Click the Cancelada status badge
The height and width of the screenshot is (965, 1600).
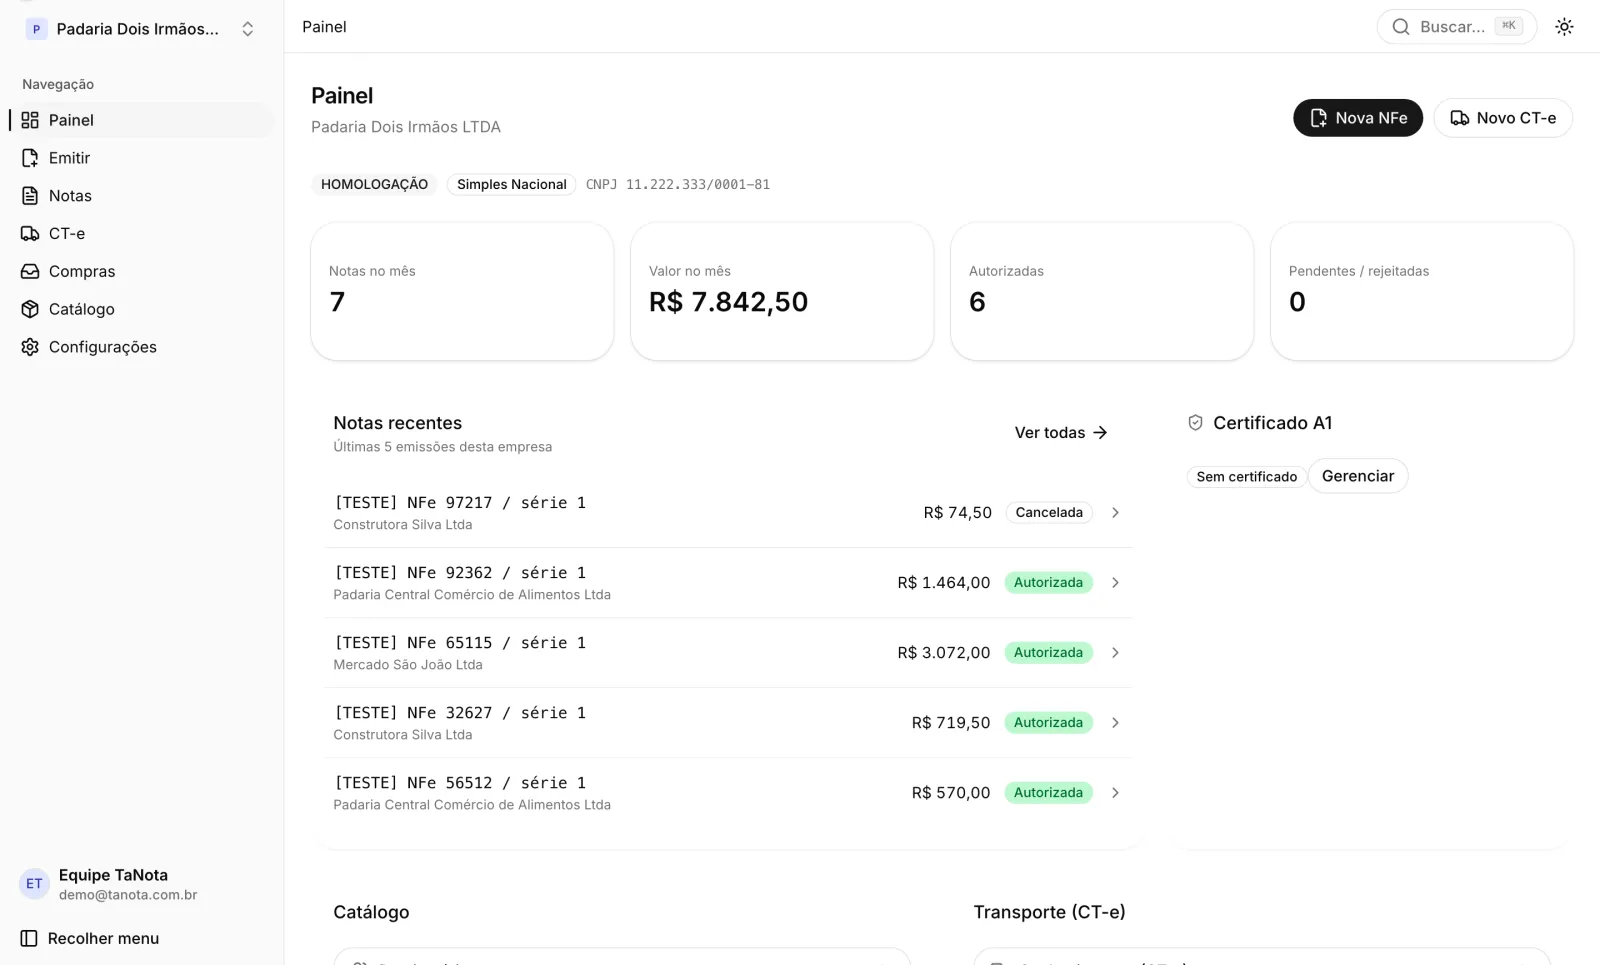point(1049,513)
